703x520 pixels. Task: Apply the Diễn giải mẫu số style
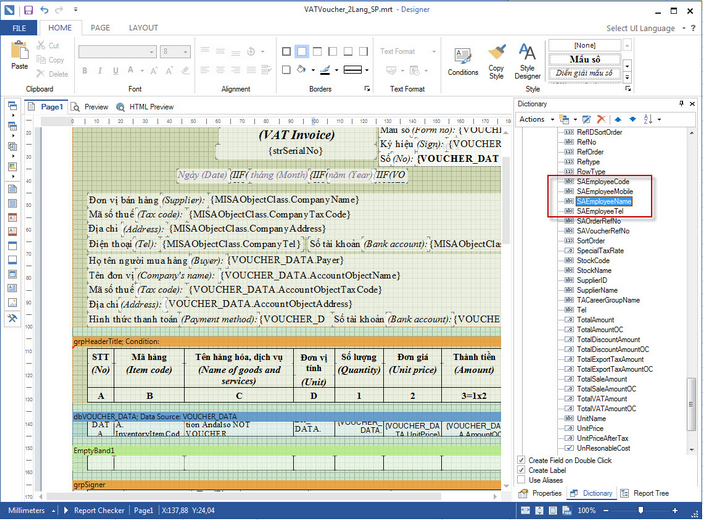click(585, 73)
